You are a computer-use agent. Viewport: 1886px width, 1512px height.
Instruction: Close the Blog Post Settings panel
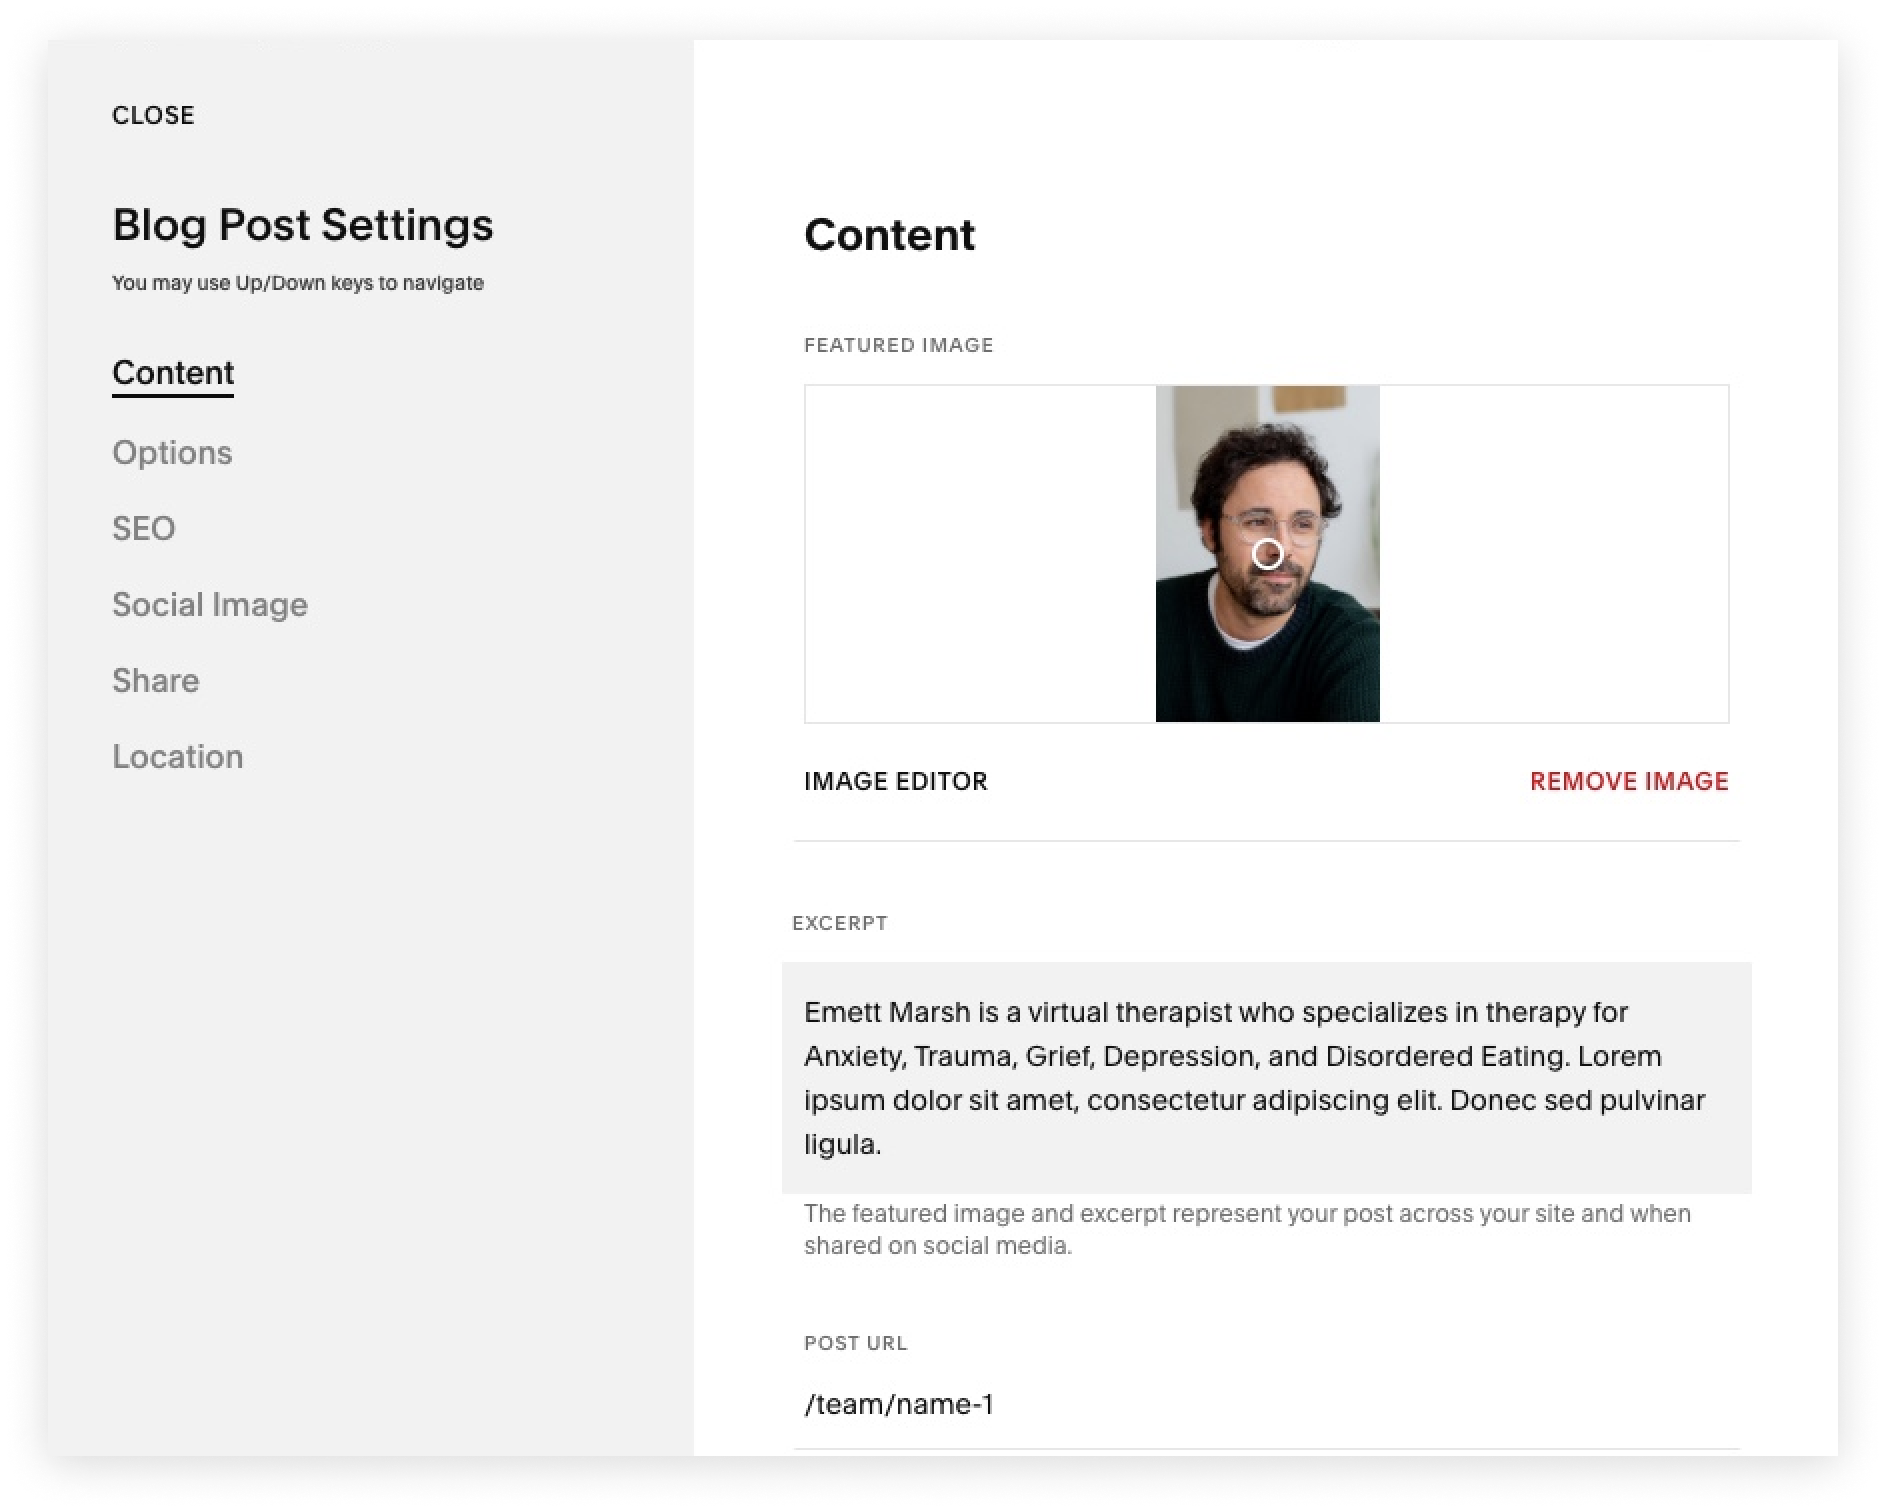[x=153, y=115]
